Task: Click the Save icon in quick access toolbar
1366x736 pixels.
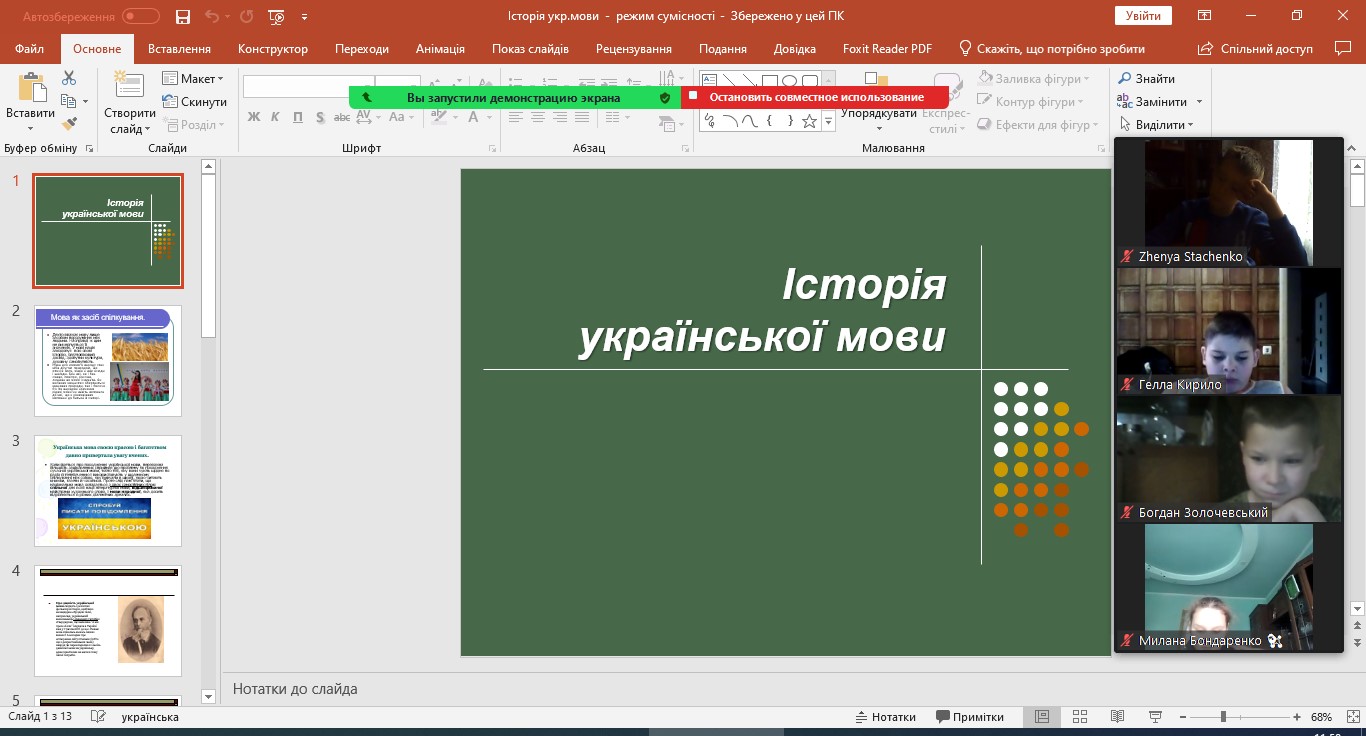Action: pos(182,17)
